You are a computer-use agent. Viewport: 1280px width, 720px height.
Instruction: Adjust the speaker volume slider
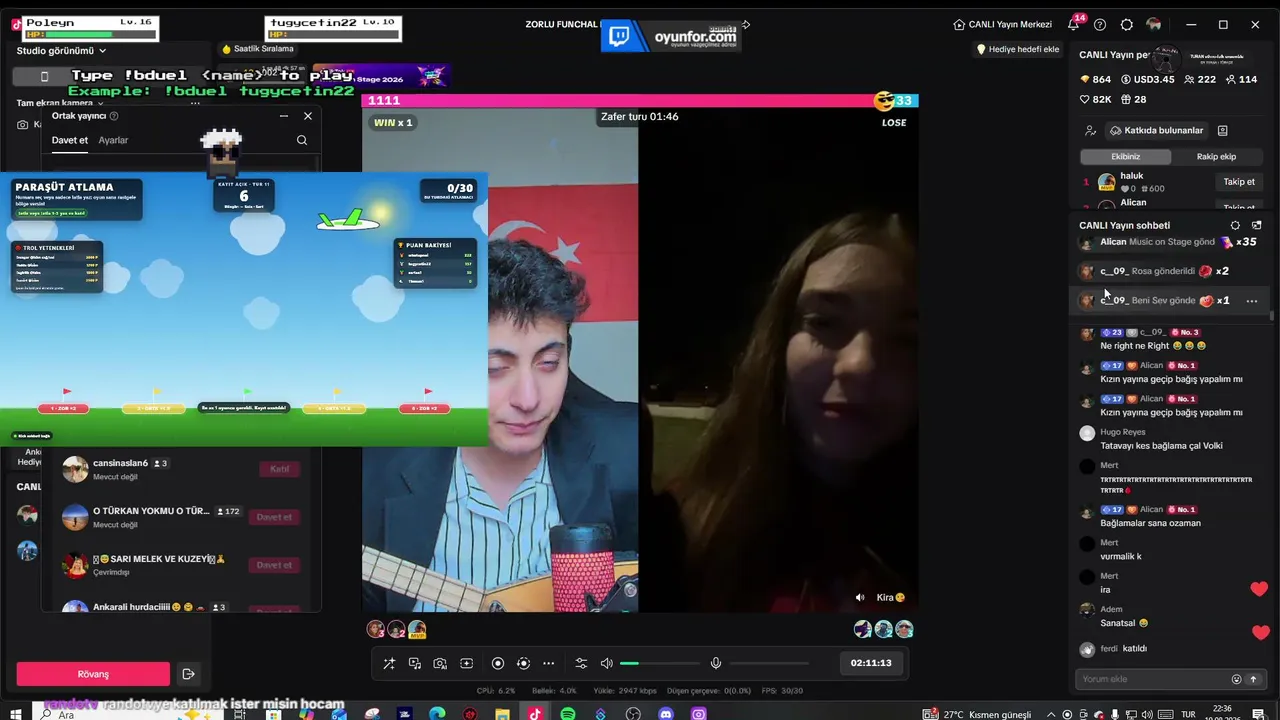(x=659, y=663)
